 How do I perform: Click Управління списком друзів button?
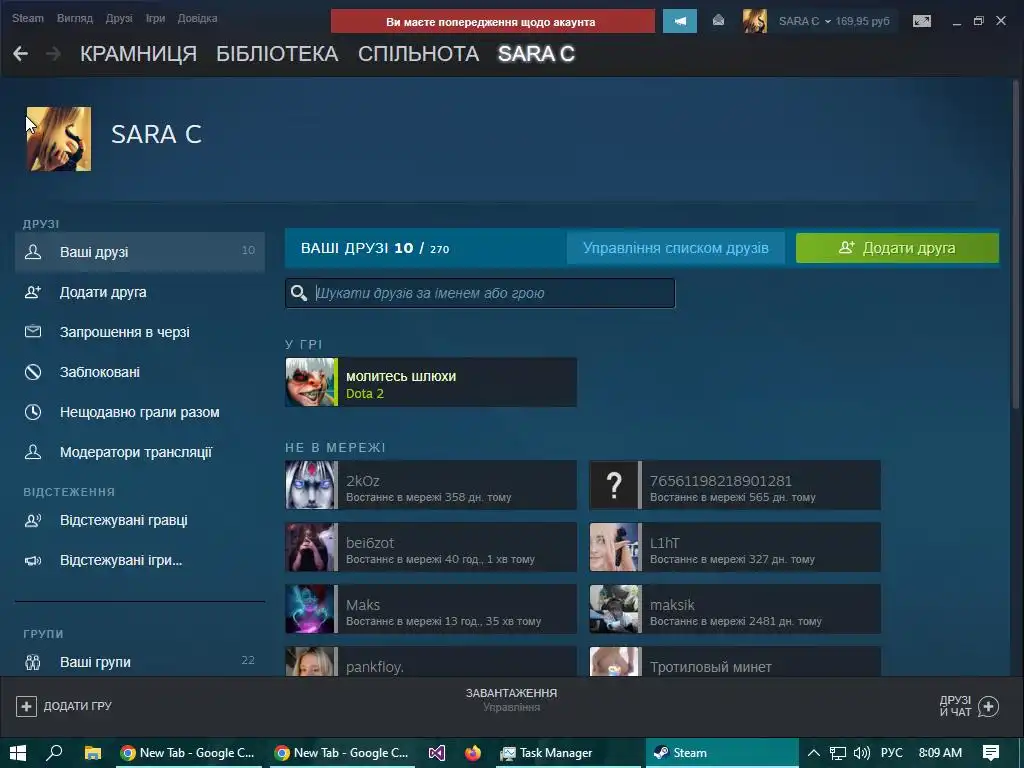tap(676, 248)
